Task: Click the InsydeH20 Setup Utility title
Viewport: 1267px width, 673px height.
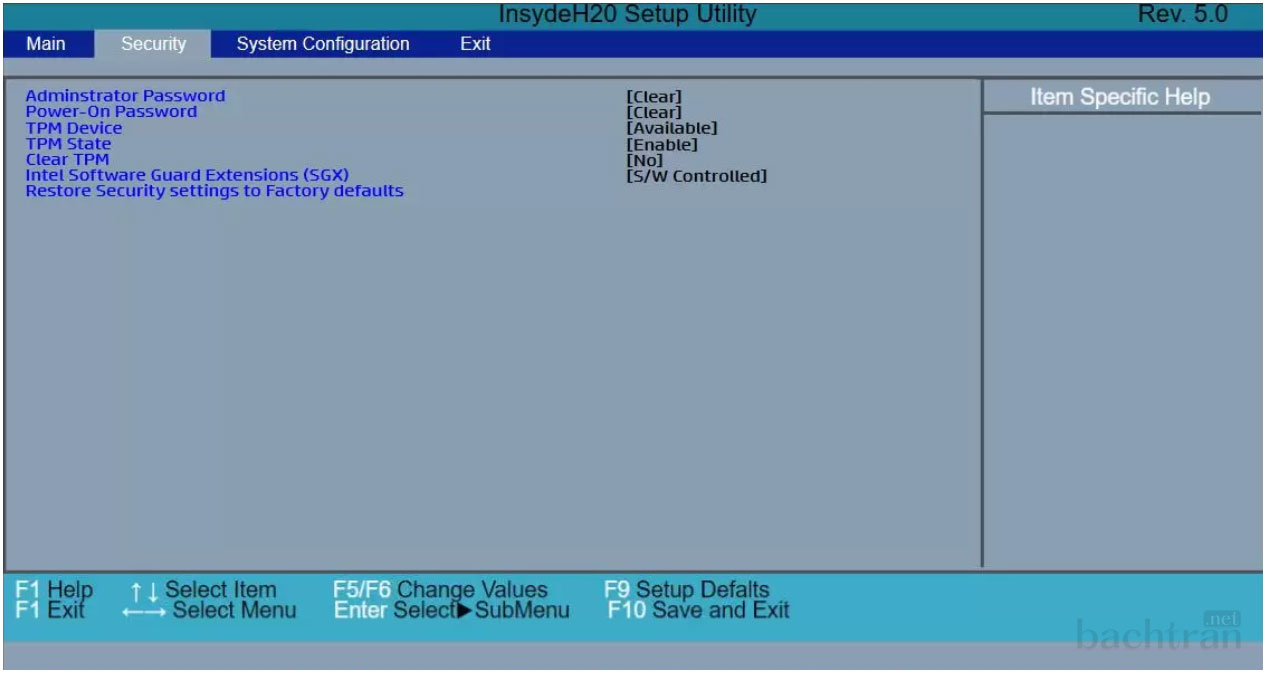Action: point(627,15)
